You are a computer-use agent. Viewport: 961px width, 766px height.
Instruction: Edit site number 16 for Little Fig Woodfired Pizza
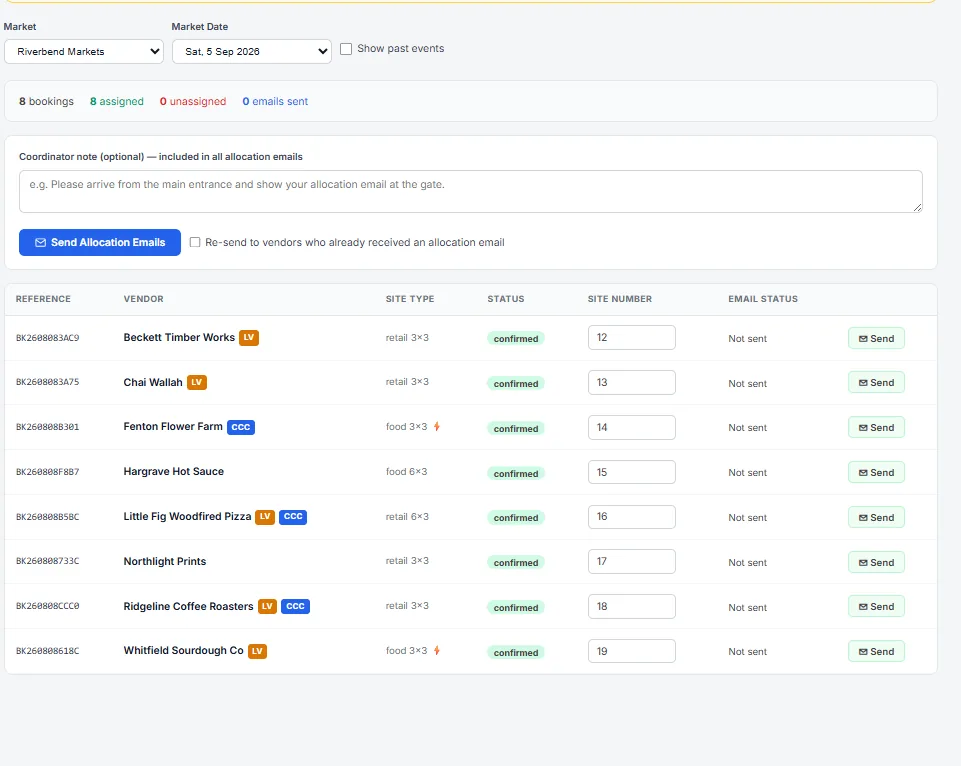(632, 517)
